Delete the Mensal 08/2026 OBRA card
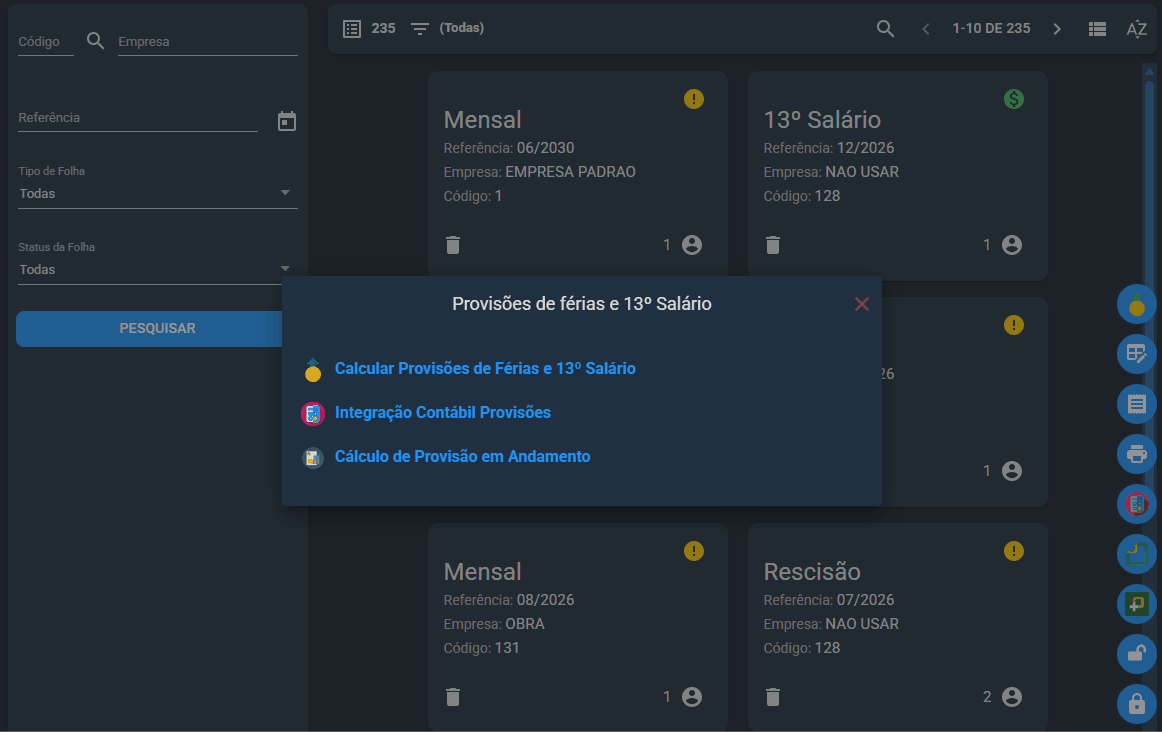Image resolution: width=1162 pixels, height=732 pixels. pos(453,697)
